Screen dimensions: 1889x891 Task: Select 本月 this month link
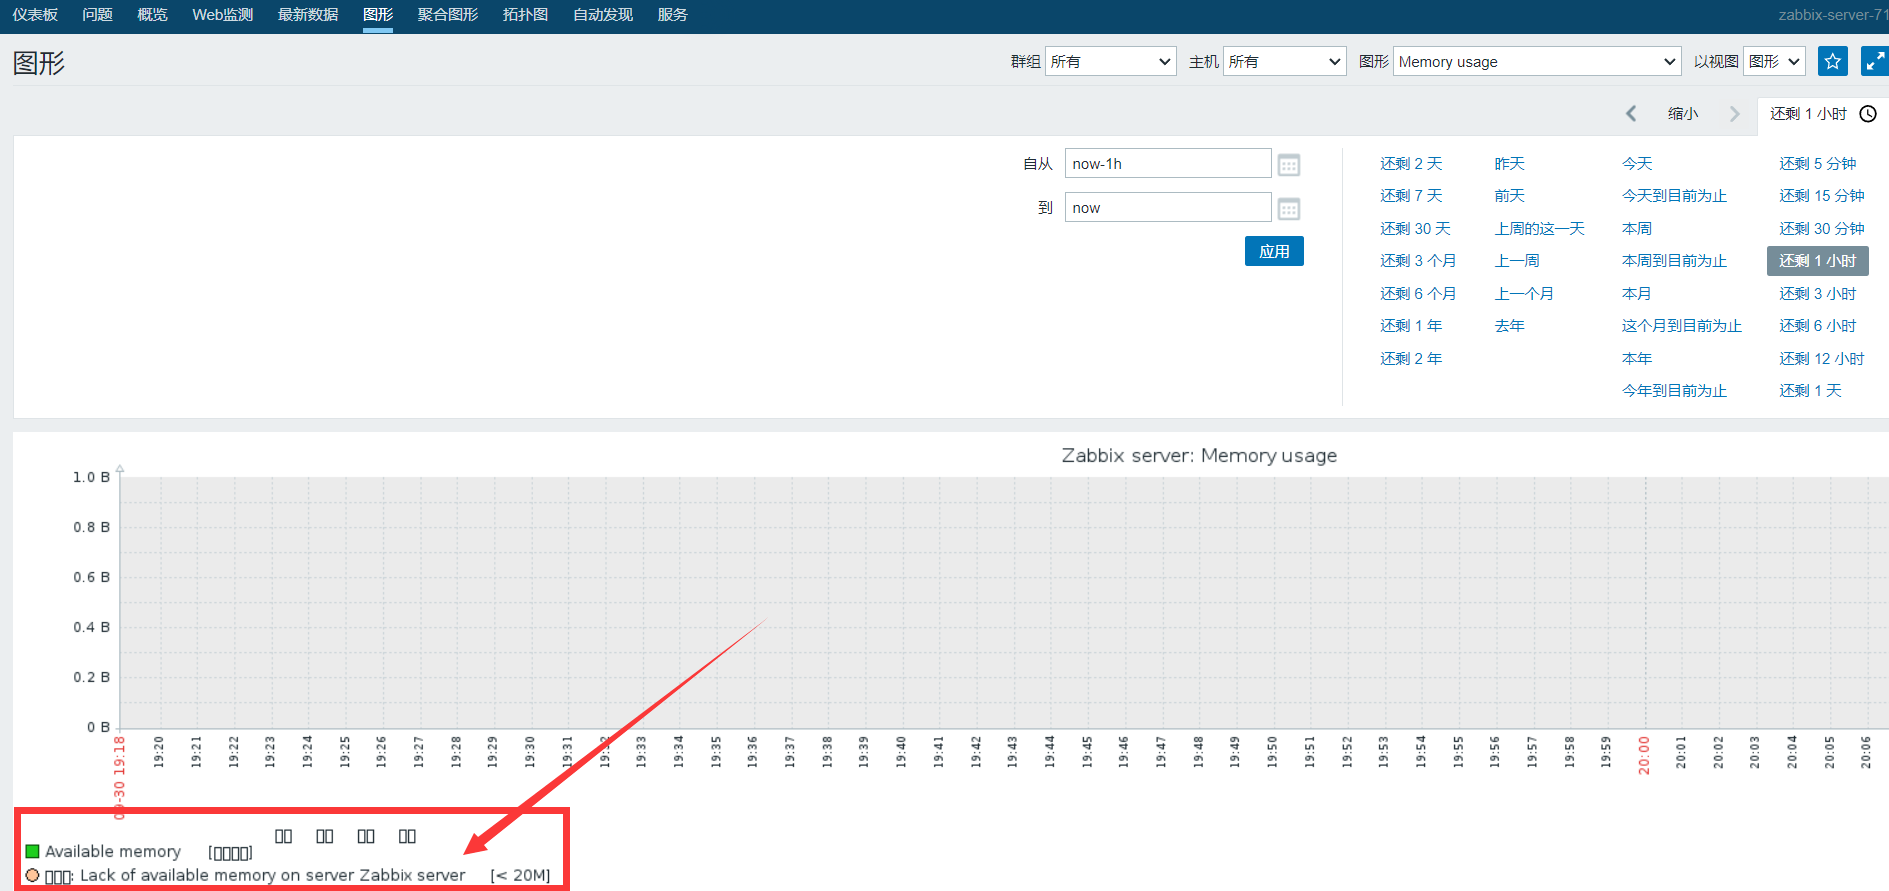1637,293
